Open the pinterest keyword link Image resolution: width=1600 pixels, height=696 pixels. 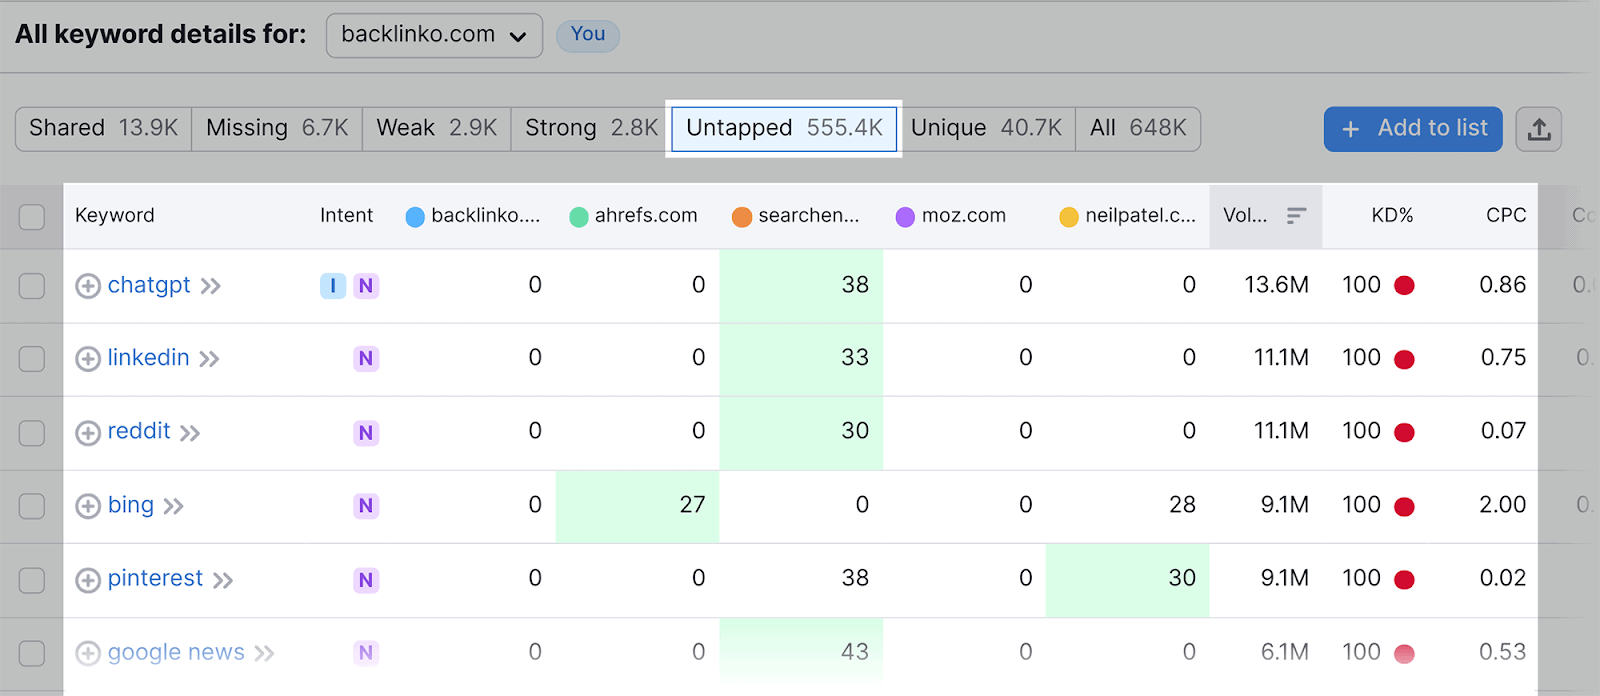(155, 578)
